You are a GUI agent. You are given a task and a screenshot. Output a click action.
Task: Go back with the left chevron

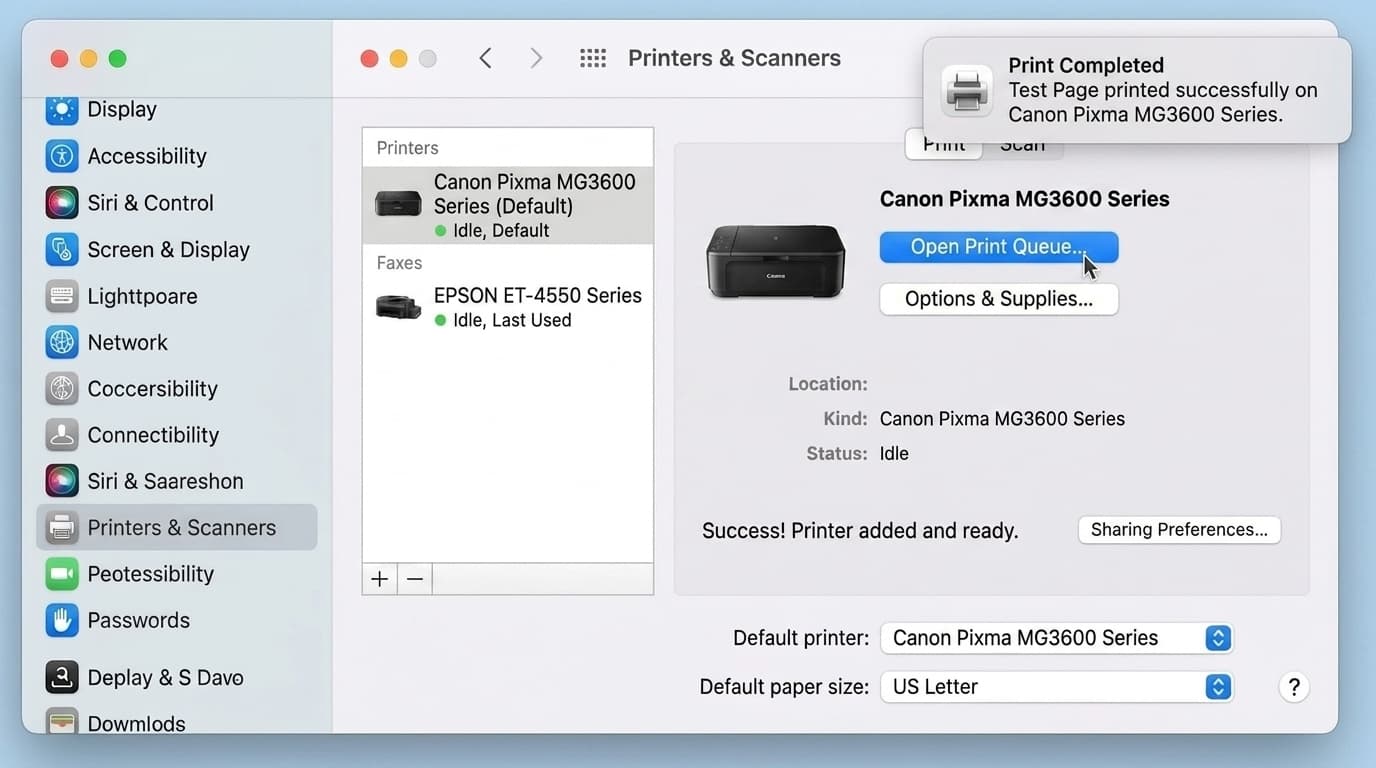click(486, 58)
